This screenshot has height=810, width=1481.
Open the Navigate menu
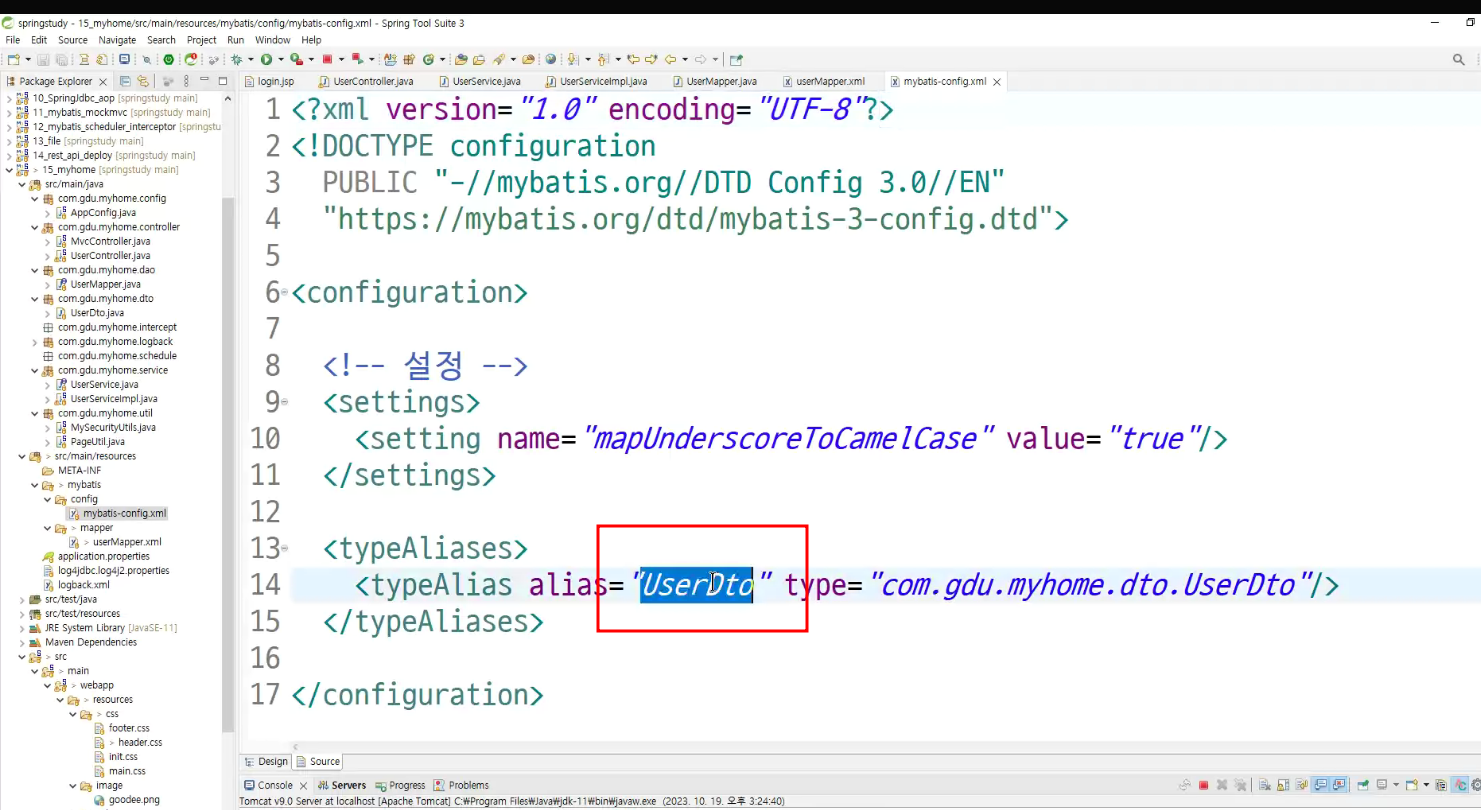point(117,40)
